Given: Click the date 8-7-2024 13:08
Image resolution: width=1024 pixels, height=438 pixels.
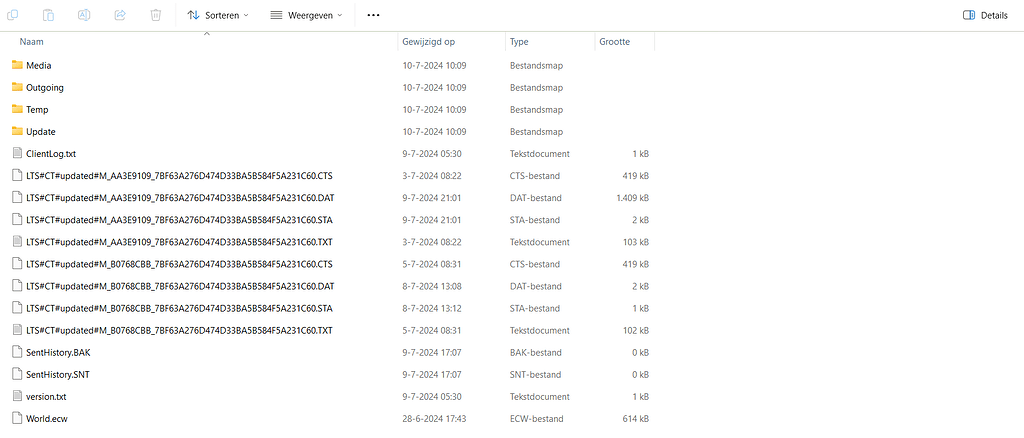Looking at the screenshot, I should [434, 286].
